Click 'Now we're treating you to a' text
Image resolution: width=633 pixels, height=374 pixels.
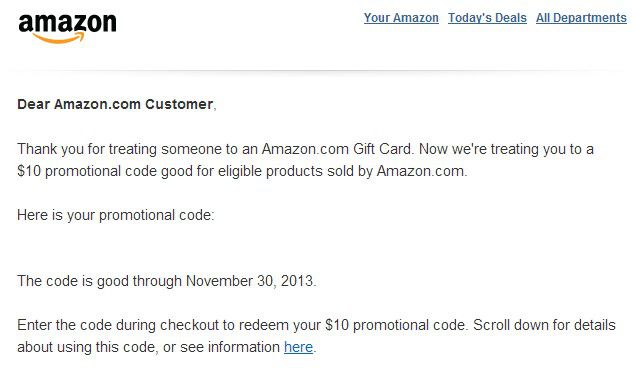click(506, 149)
